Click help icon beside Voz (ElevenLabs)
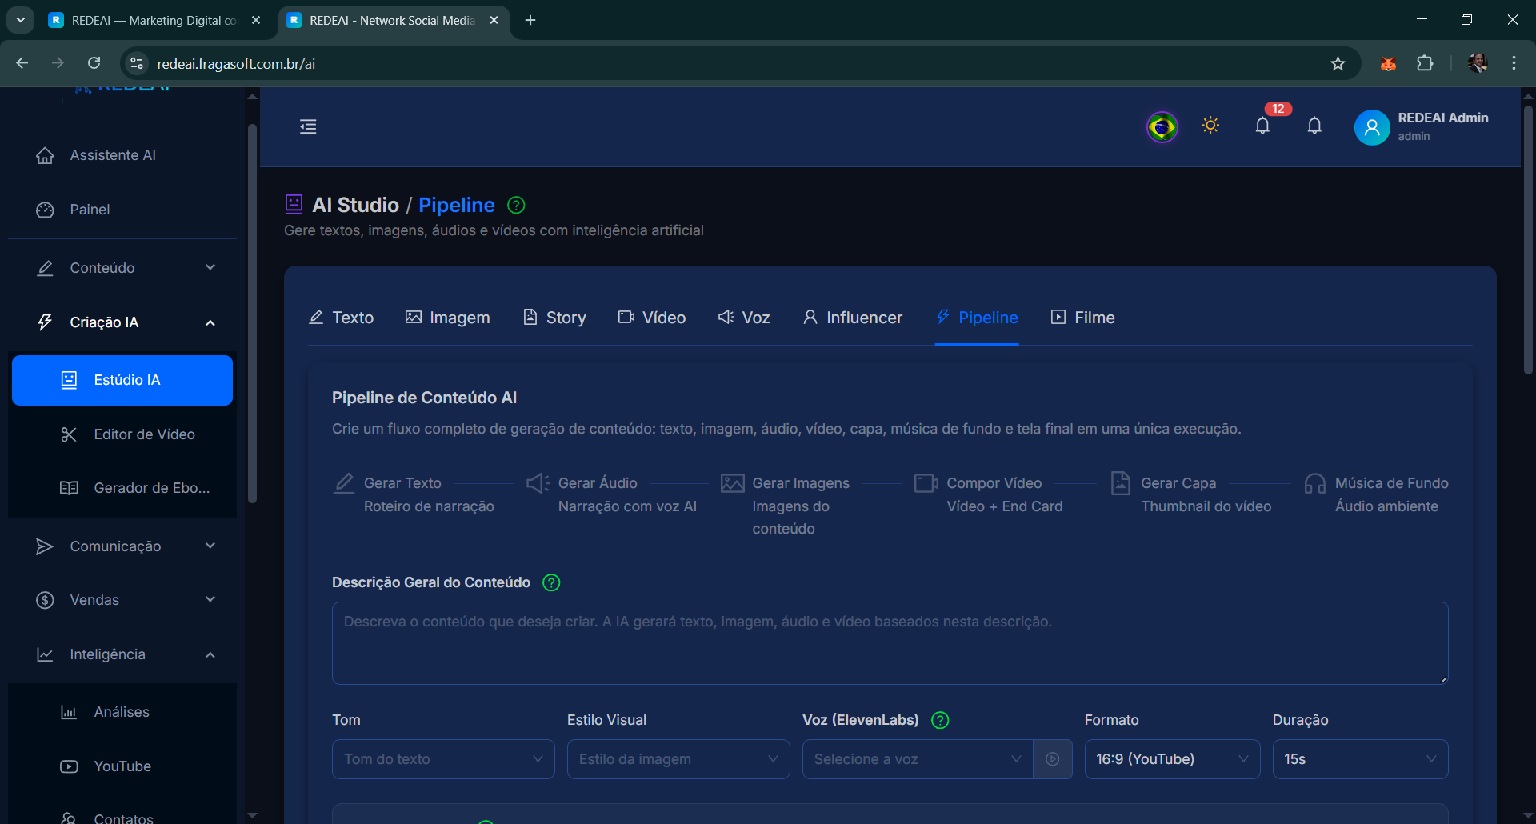Viewport: 1536px width, 824px height. [940, 720]
